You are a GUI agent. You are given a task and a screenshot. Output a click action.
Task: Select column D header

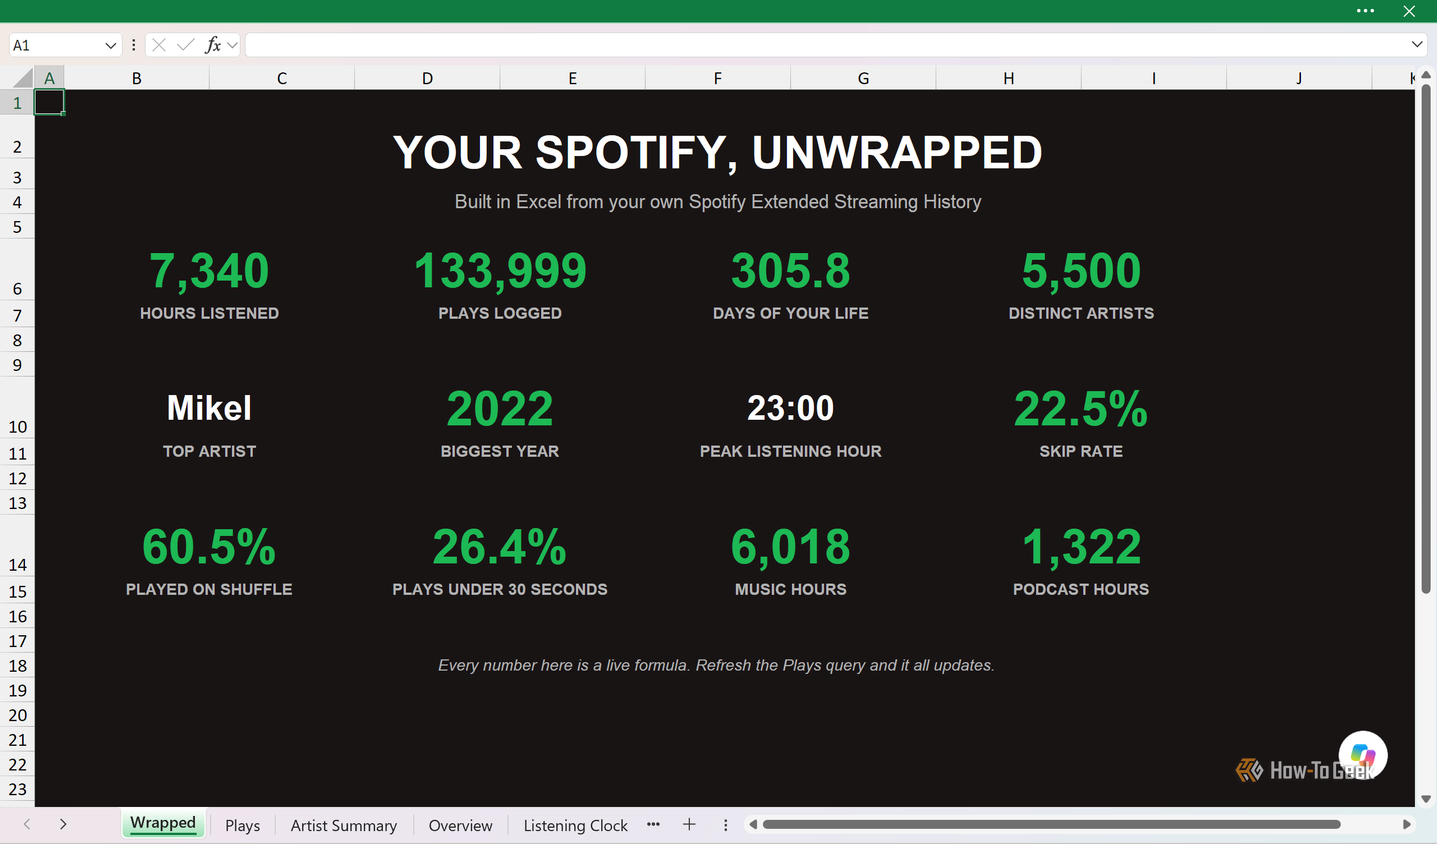pyautogui.click(x=427, y=78)
